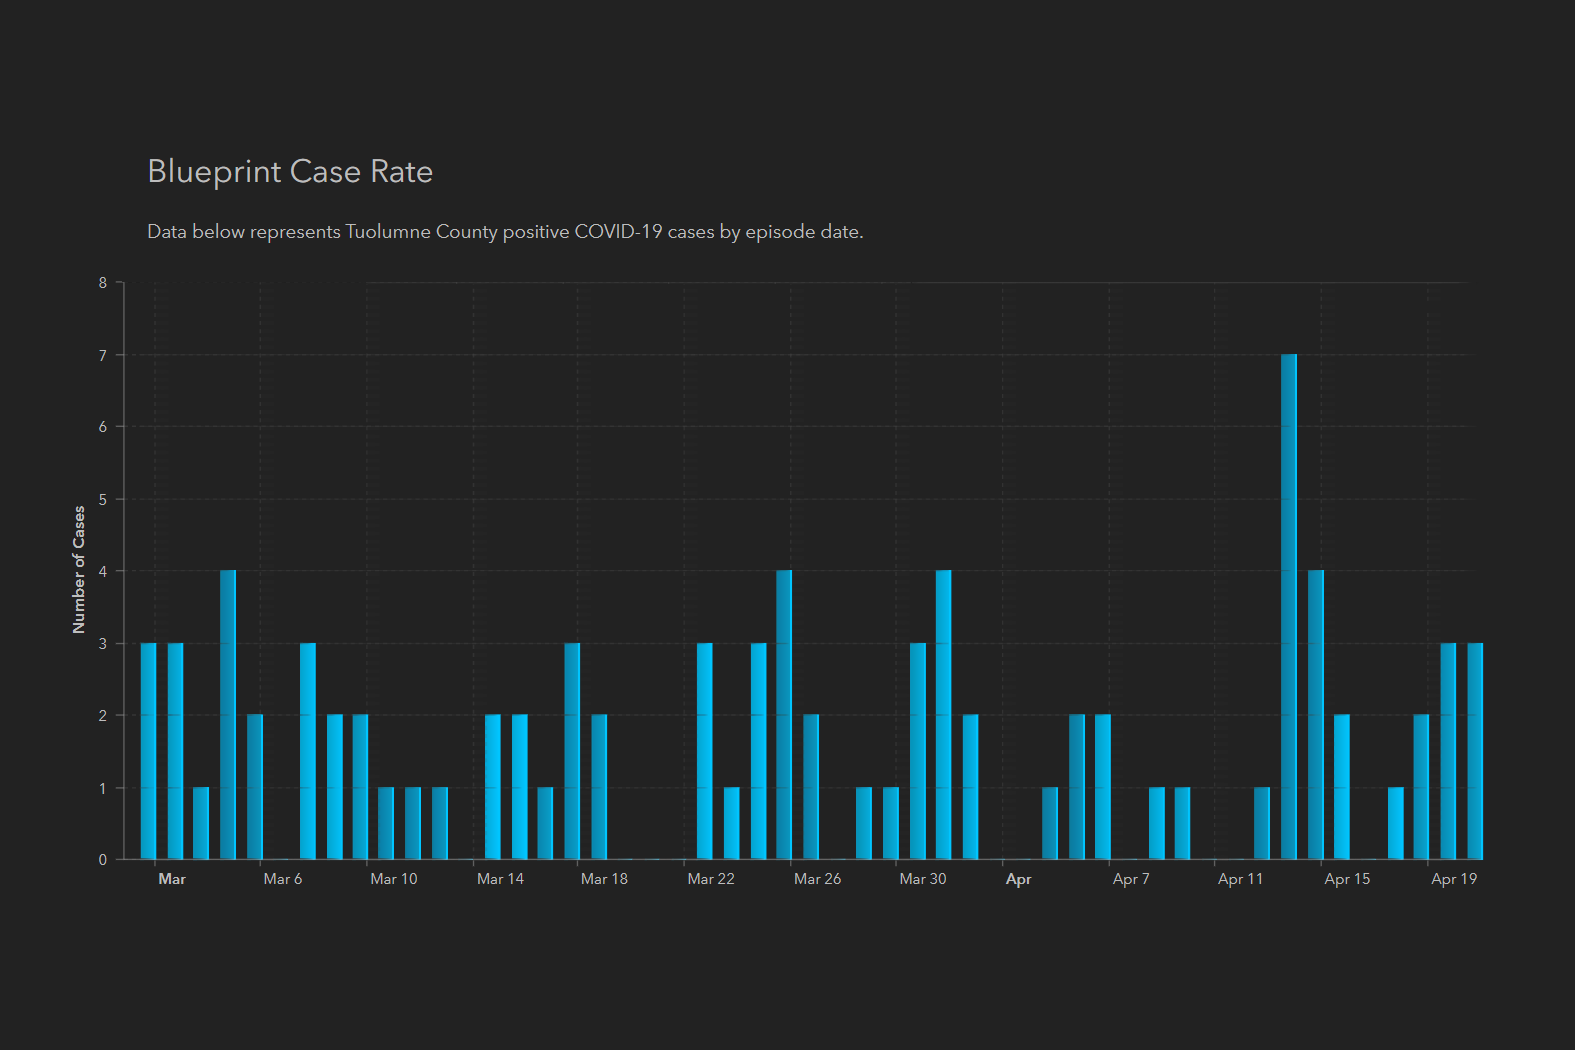Click the 'Mar 6' date label
Viewport: 1575px width, 1050px height.
pyautogui.click(x=282, y=879)
